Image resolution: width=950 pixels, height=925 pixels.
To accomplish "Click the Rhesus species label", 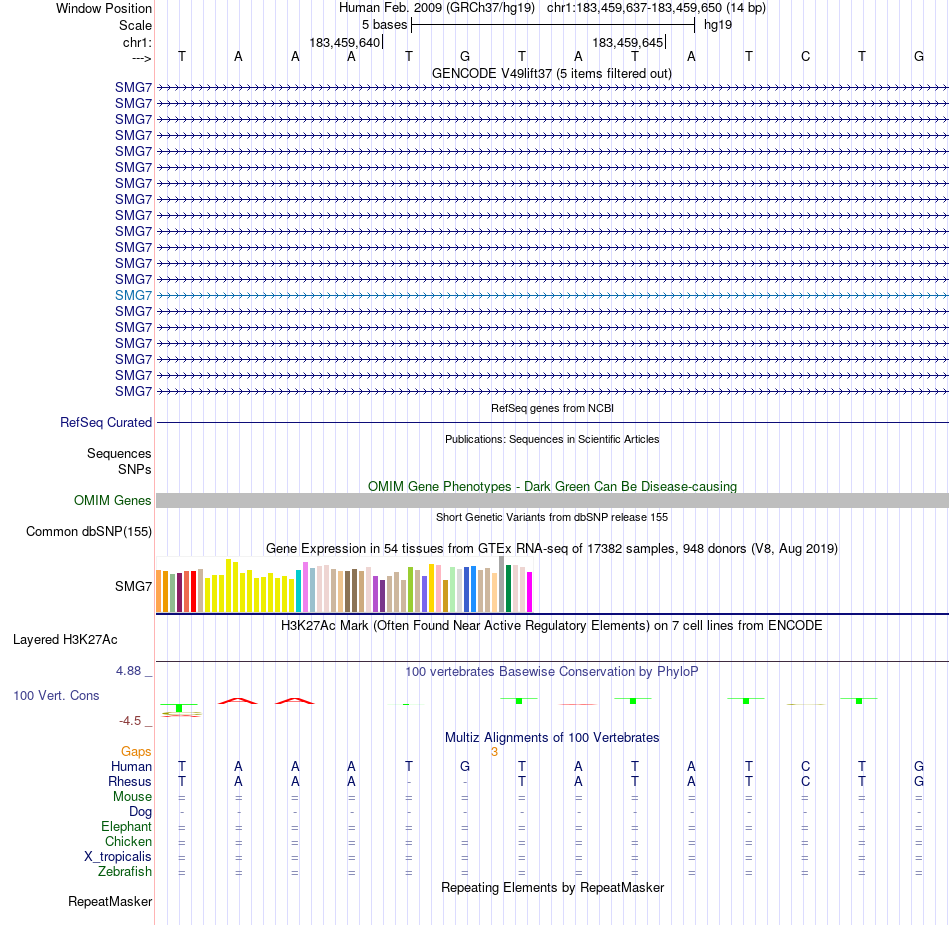I will pos(130,781).
